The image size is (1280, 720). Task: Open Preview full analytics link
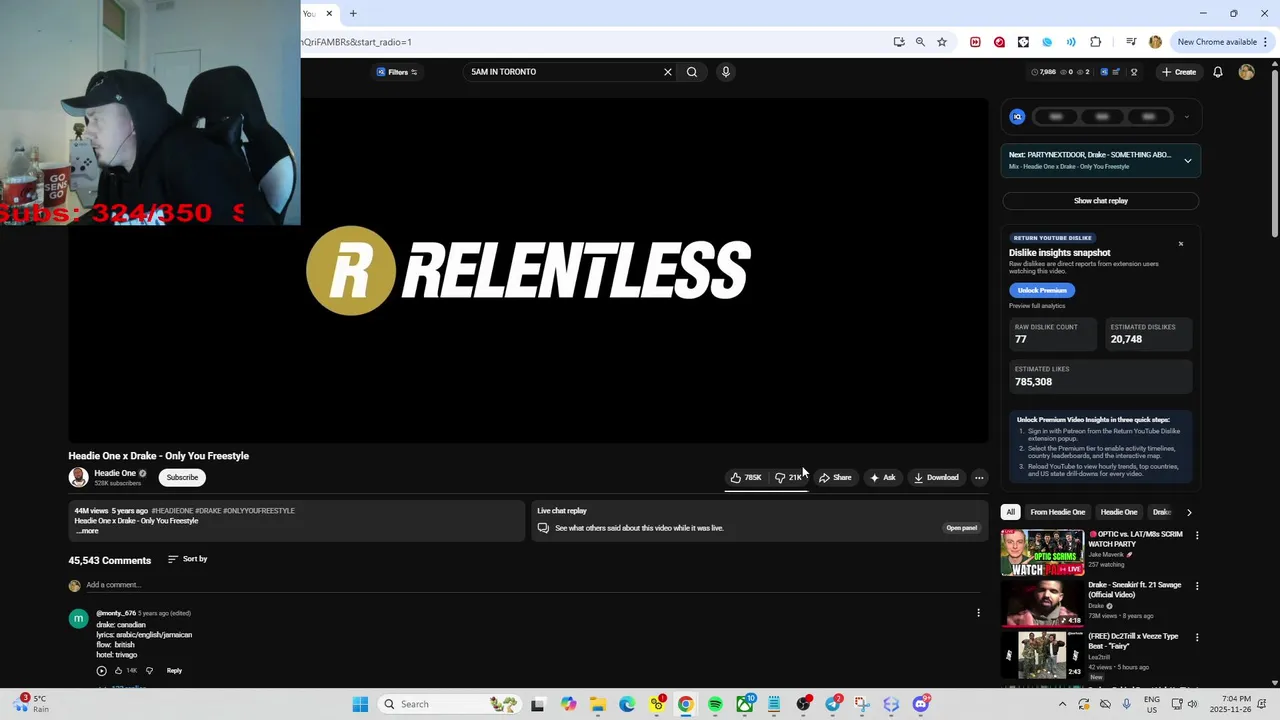pyautogui.click(x=1037, y=306)
